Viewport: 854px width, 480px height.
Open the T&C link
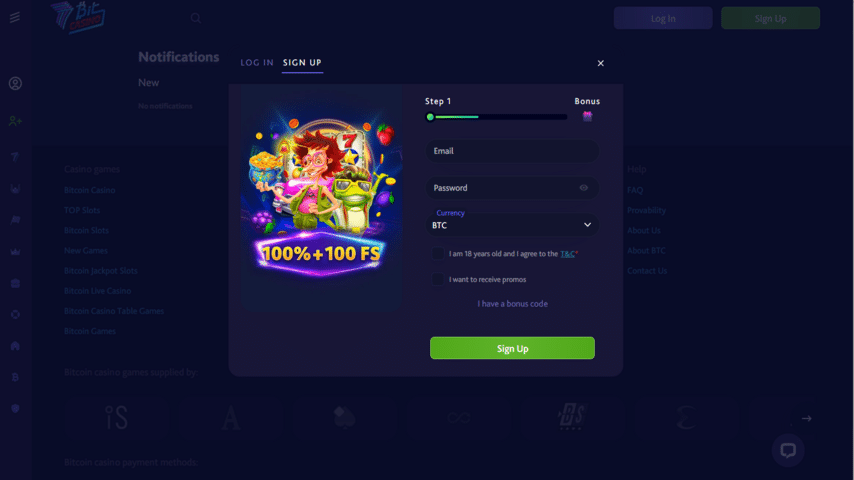click(568, 254)
